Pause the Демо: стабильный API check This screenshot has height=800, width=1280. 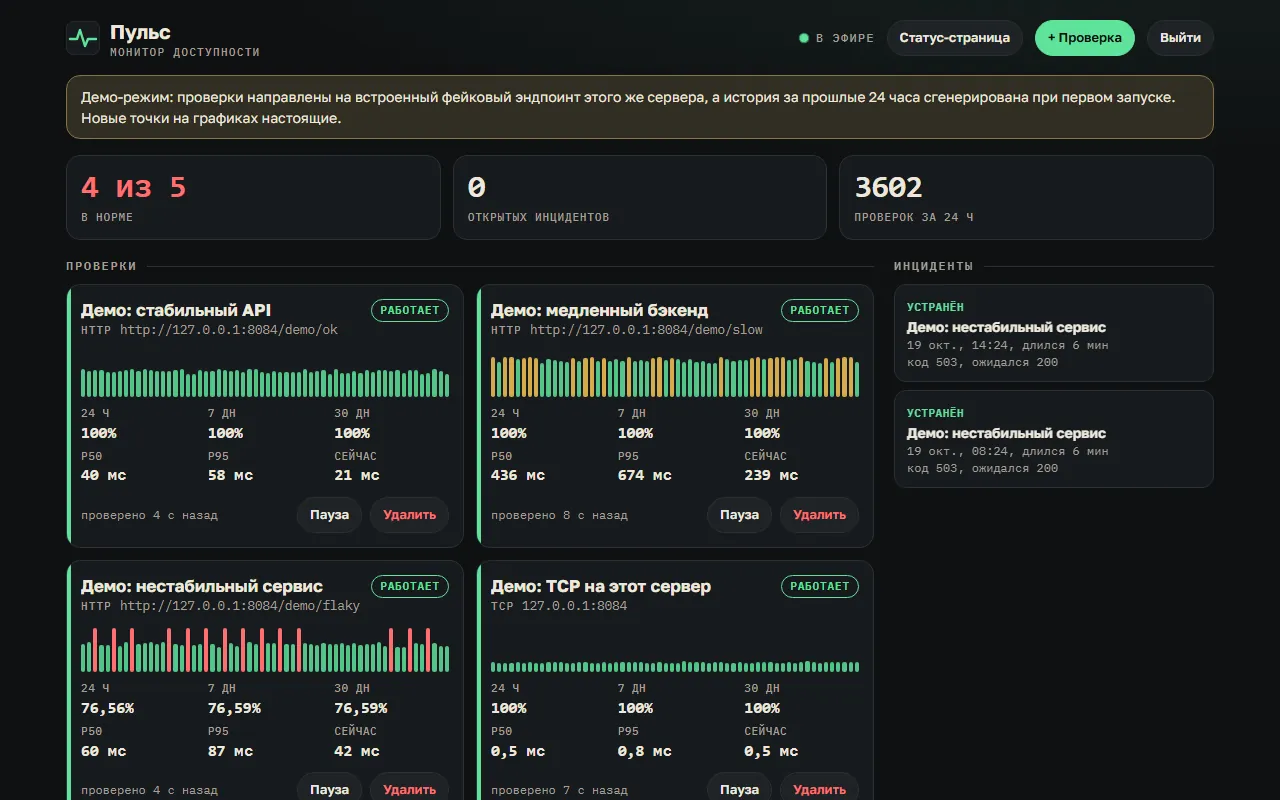tap(329, 515)
